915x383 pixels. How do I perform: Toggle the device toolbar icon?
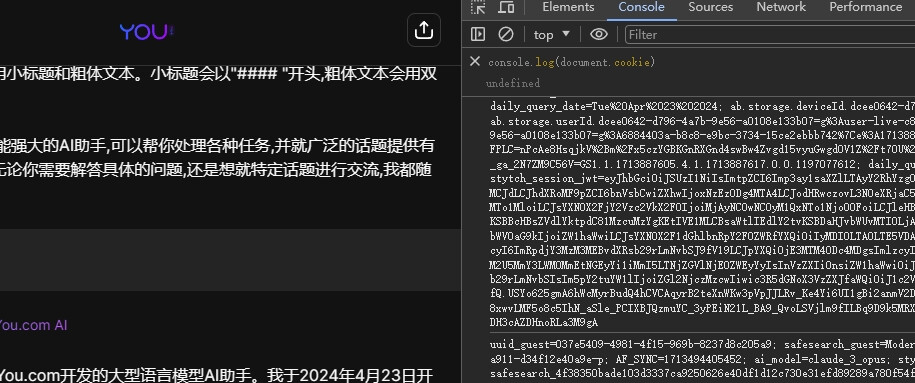506,7
